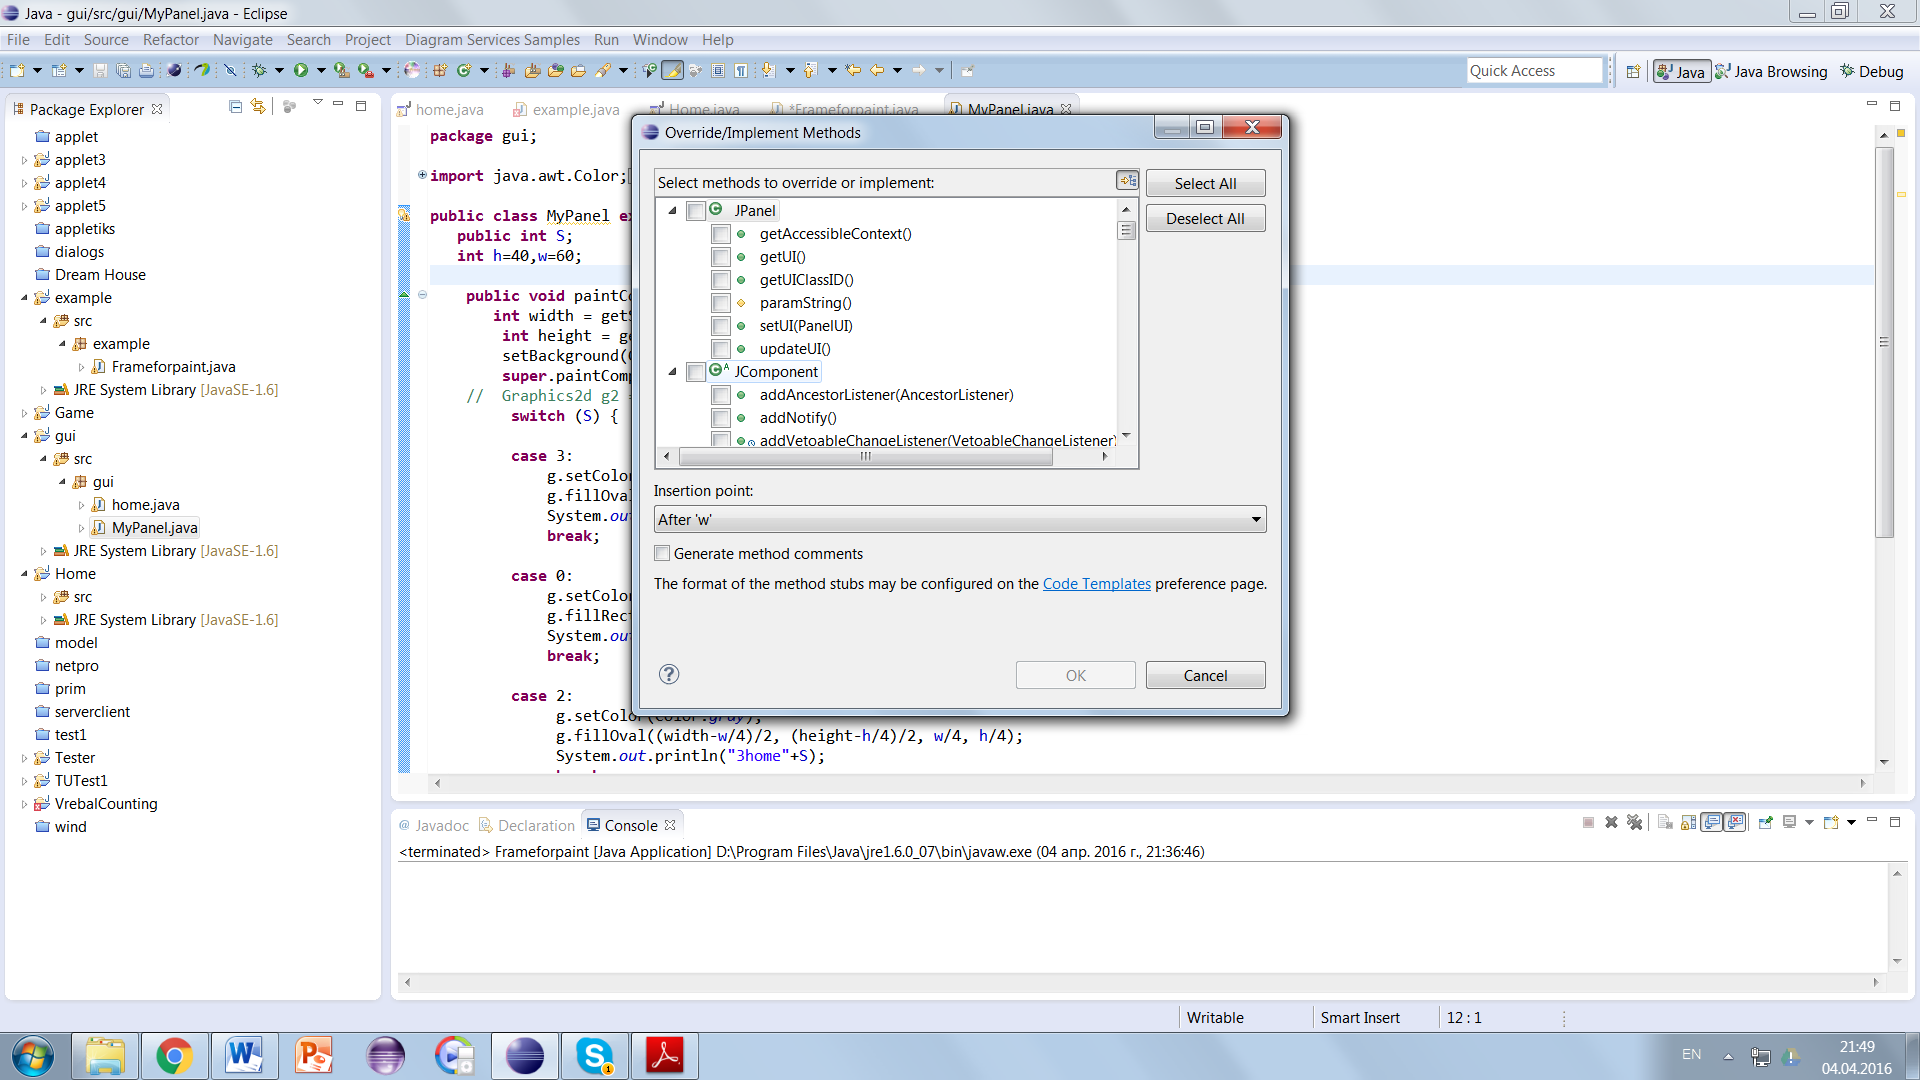The width and height of the screenshot is (1920, 1080).
Task: Click Pin Console icon
Action: pos(1765,822)
